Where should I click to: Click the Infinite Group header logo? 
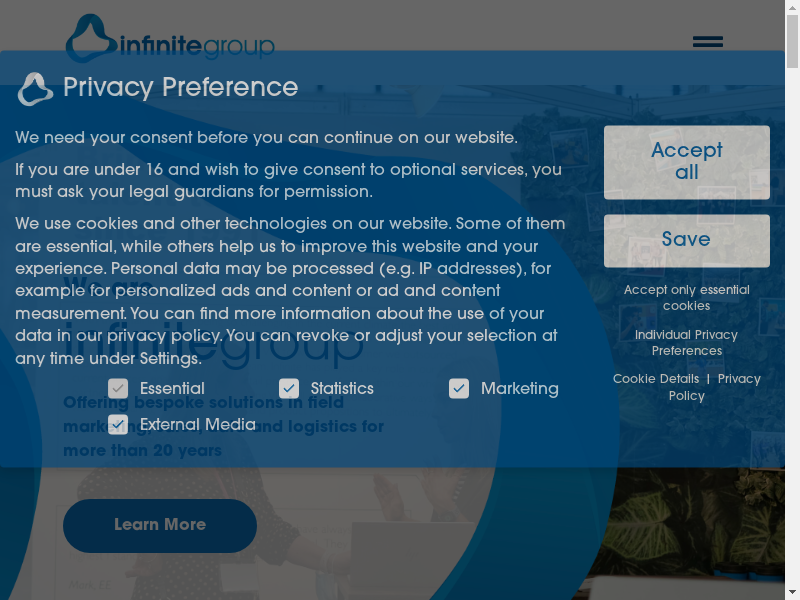170,40
